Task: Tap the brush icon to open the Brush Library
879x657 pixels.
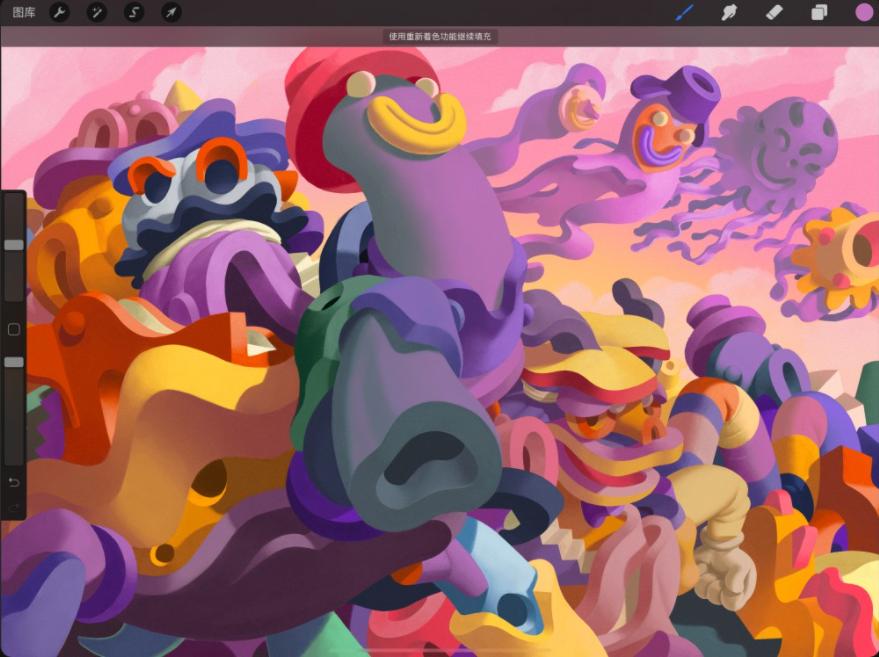Action: (685, 11)
